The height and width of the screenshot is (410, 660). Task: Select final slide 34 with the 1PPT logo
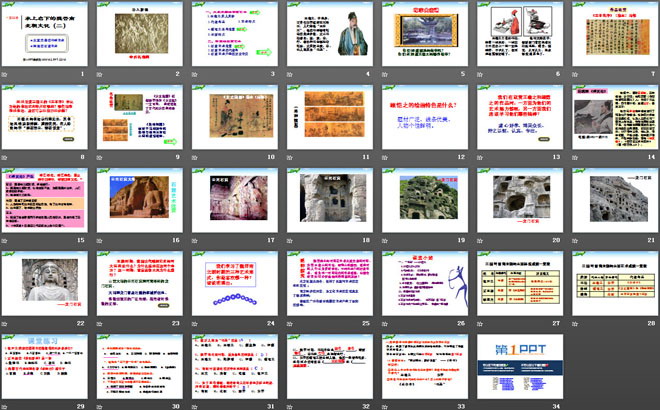click(517, 364)
